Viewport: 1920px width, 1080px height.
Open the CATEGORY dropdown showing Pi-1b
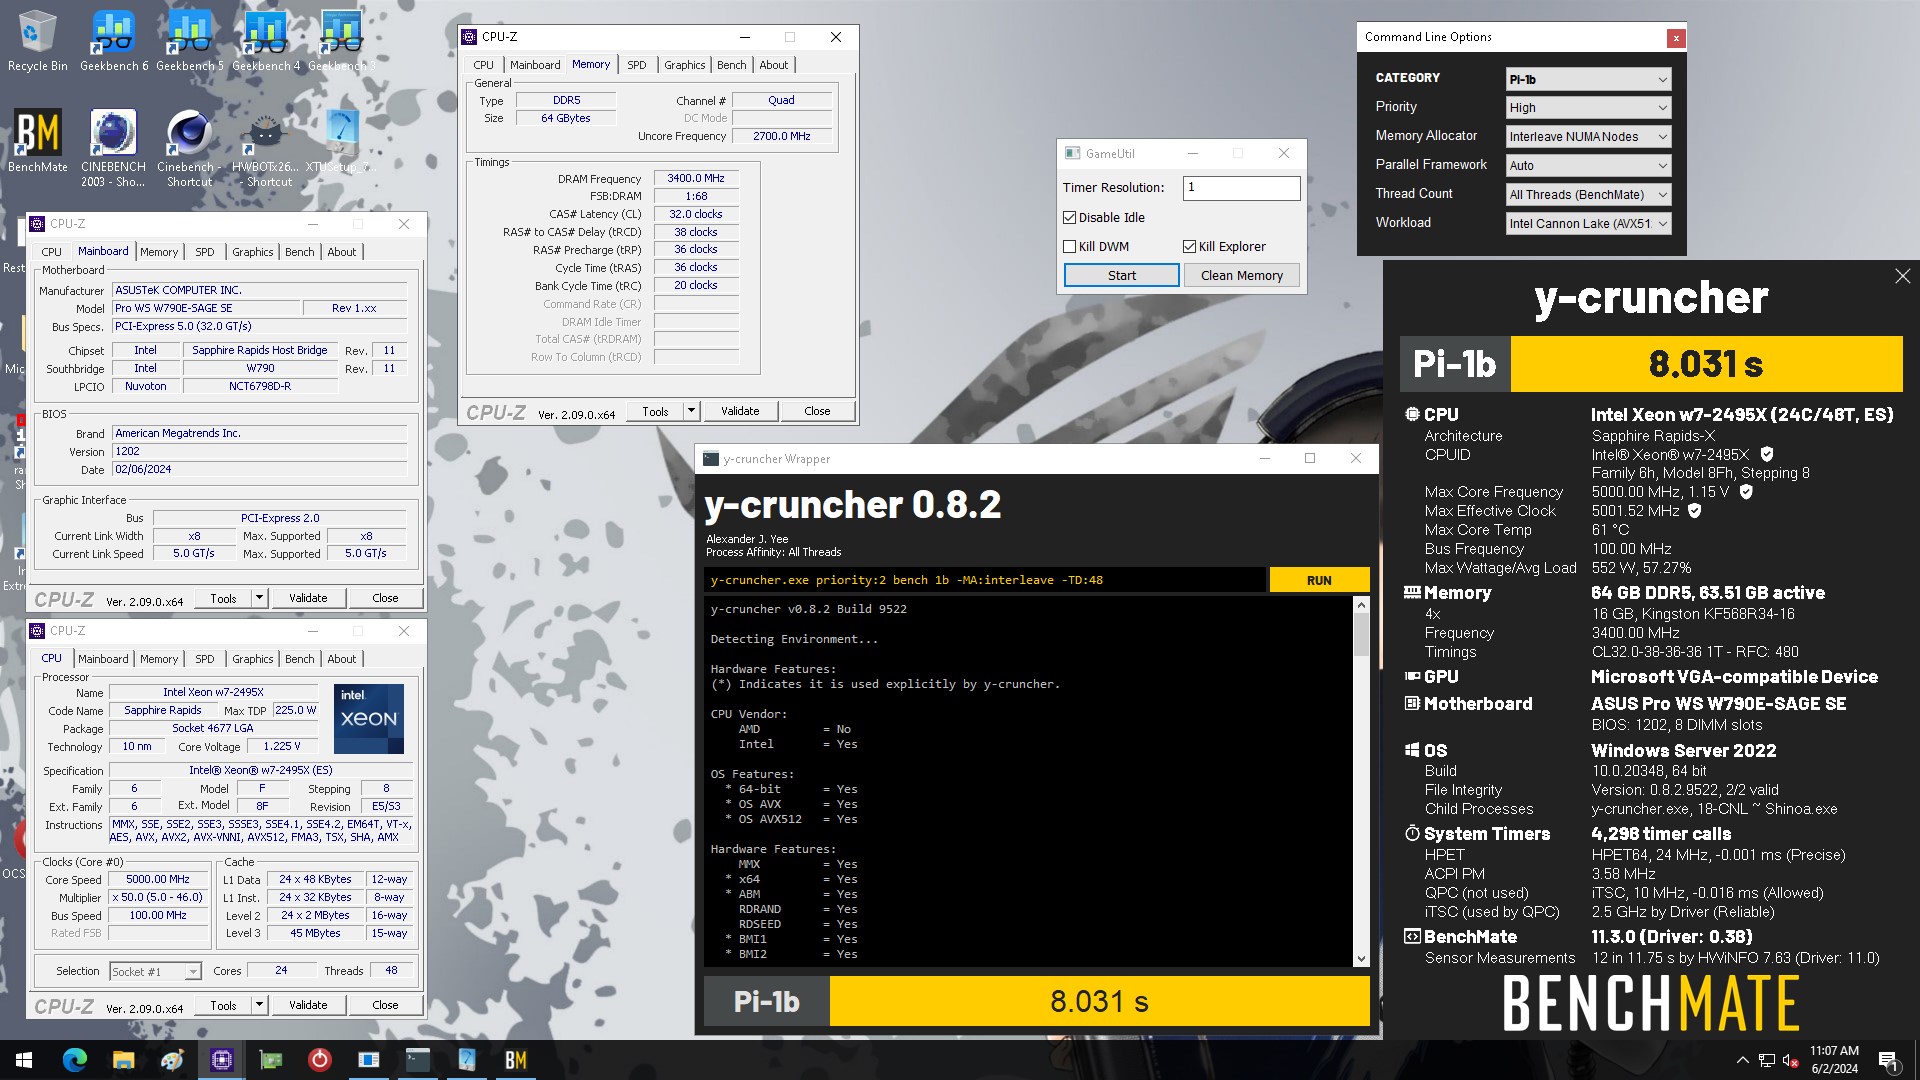[x=1588, y=79]
